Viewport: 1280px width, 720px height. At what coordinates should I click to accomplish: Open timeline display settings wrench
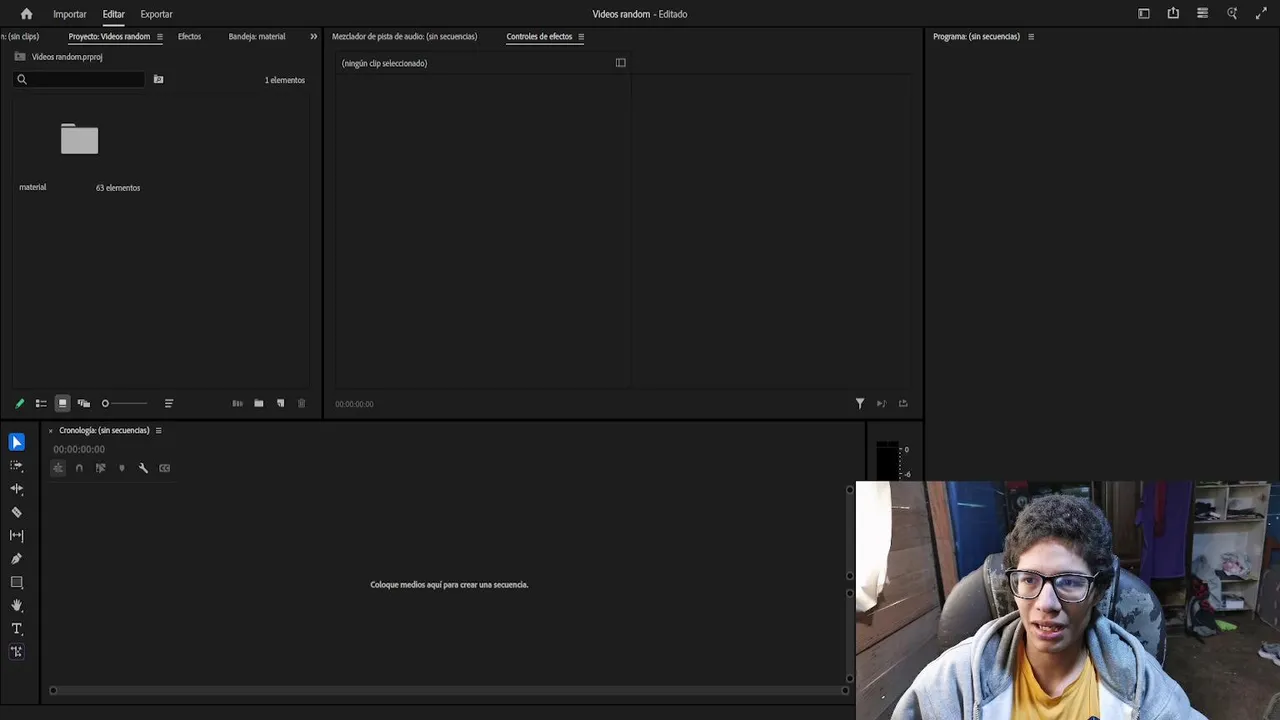pyautogui.click(x=143, y=468)
